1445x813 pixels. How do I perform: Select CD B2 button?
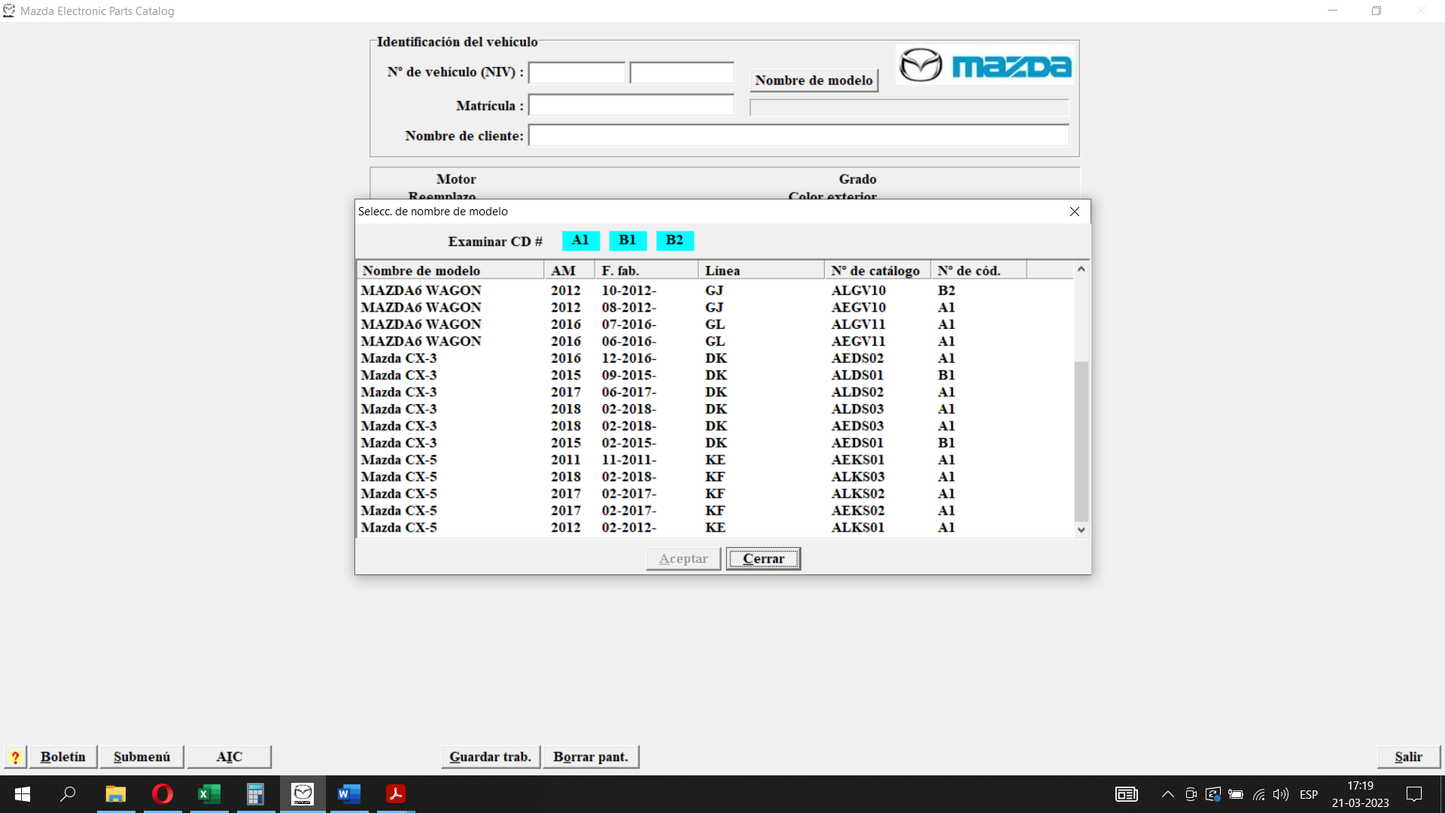674,240
